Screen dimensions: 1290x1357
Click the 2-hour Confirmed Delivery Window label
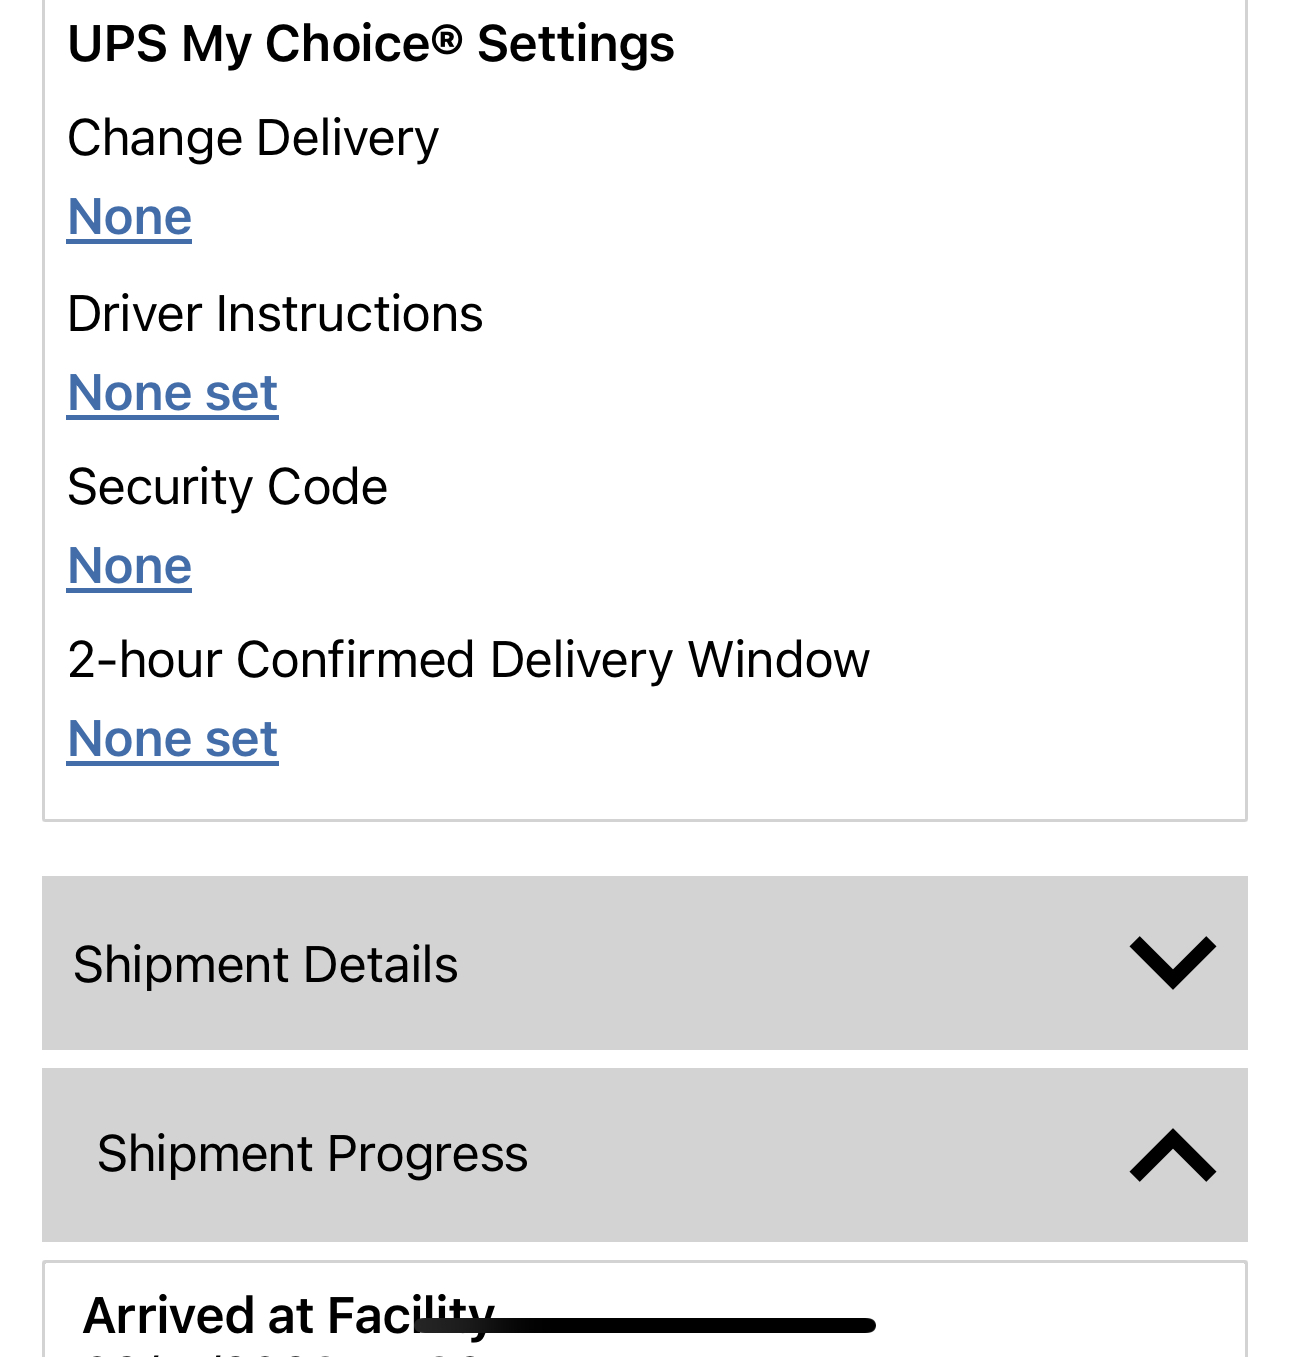(468, 660)
